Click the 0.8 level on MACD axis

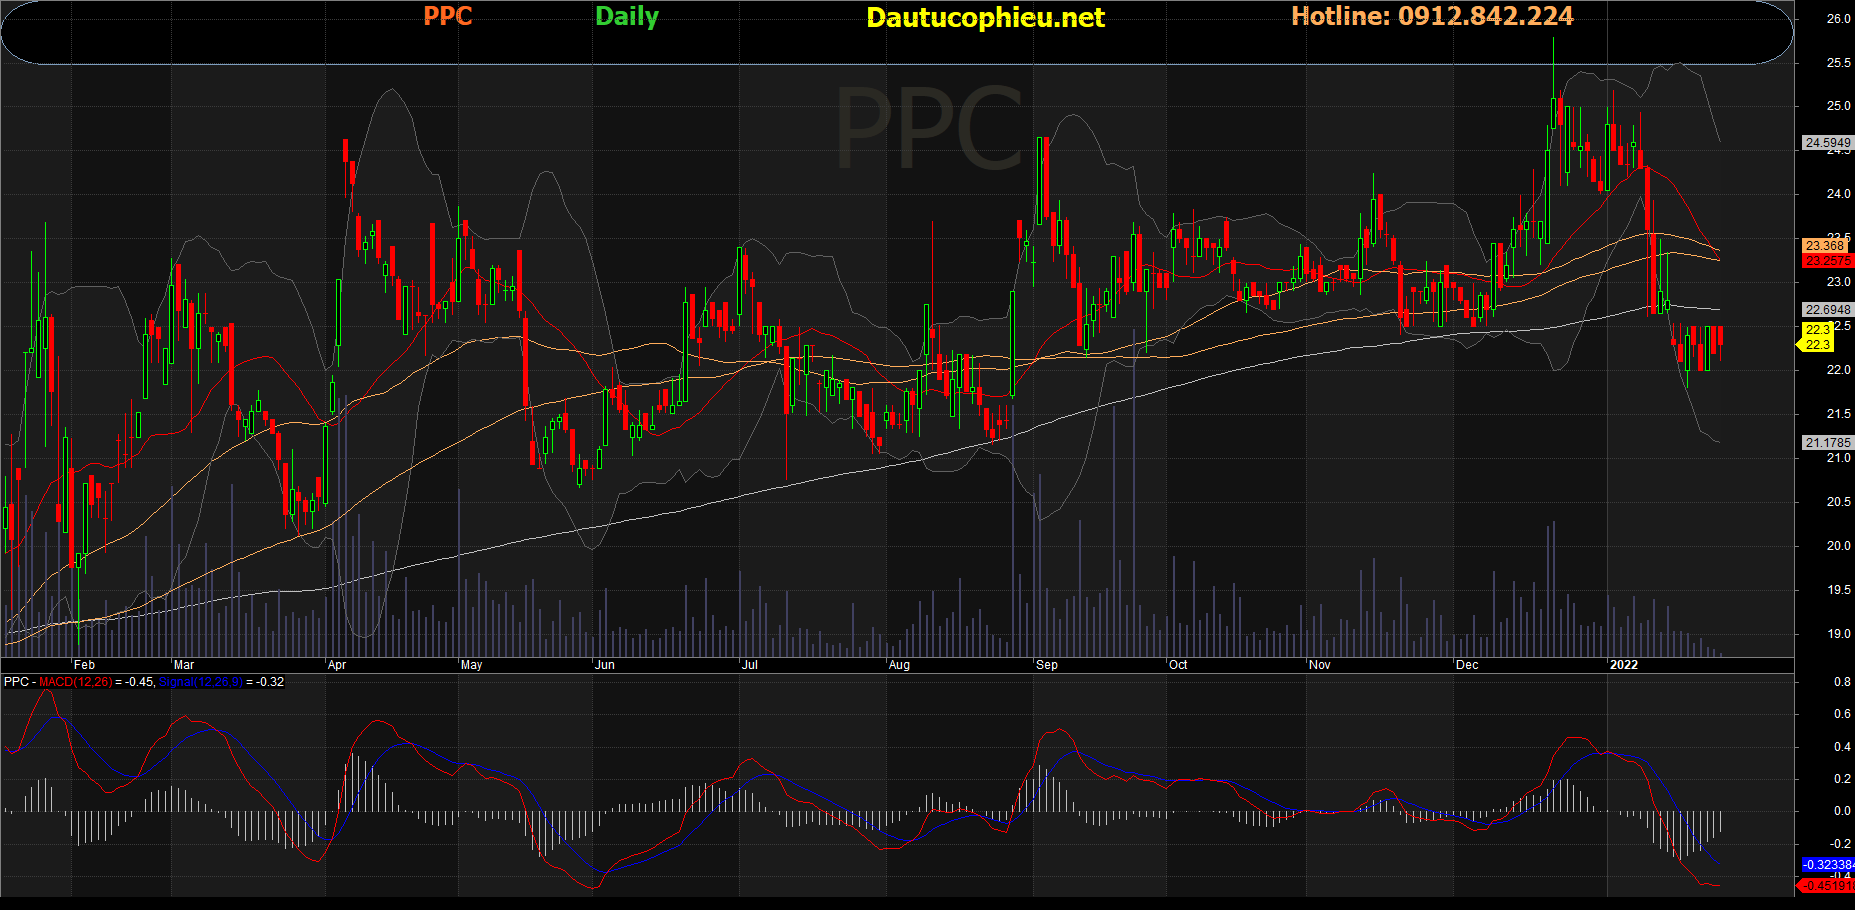[x=1841, y=682]
